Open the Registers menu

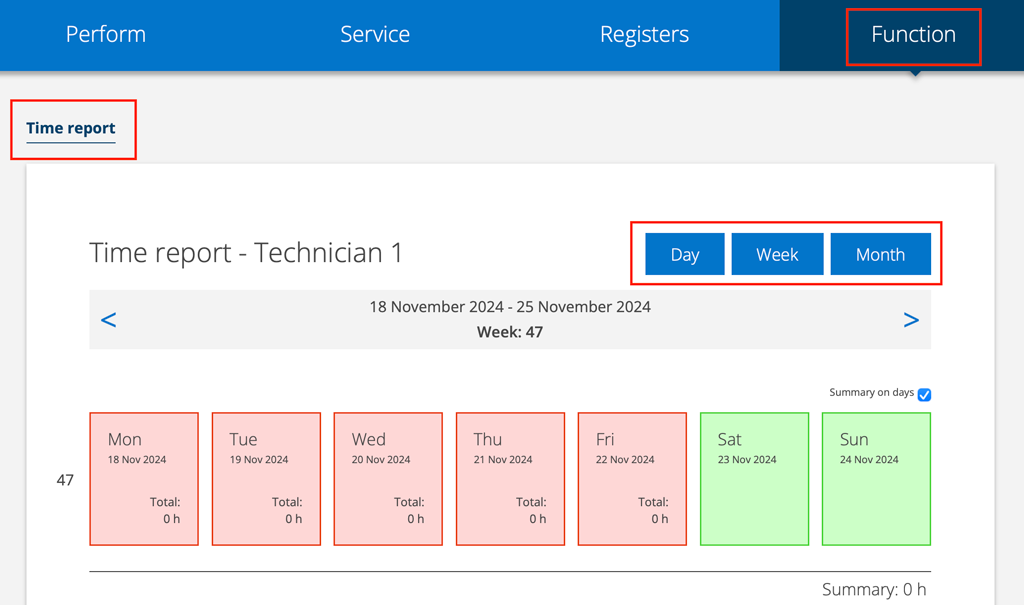coord(644,35)
